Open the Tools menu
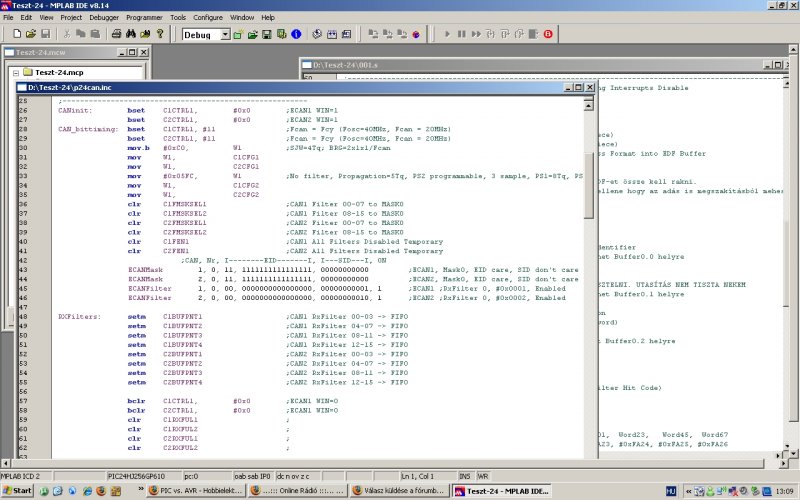 point(178,17)
